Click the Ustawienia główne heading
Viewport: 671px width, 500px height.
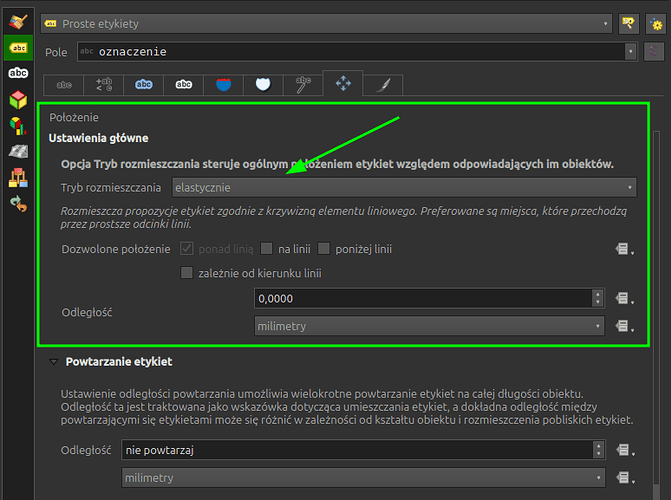(x=98, y=138)
